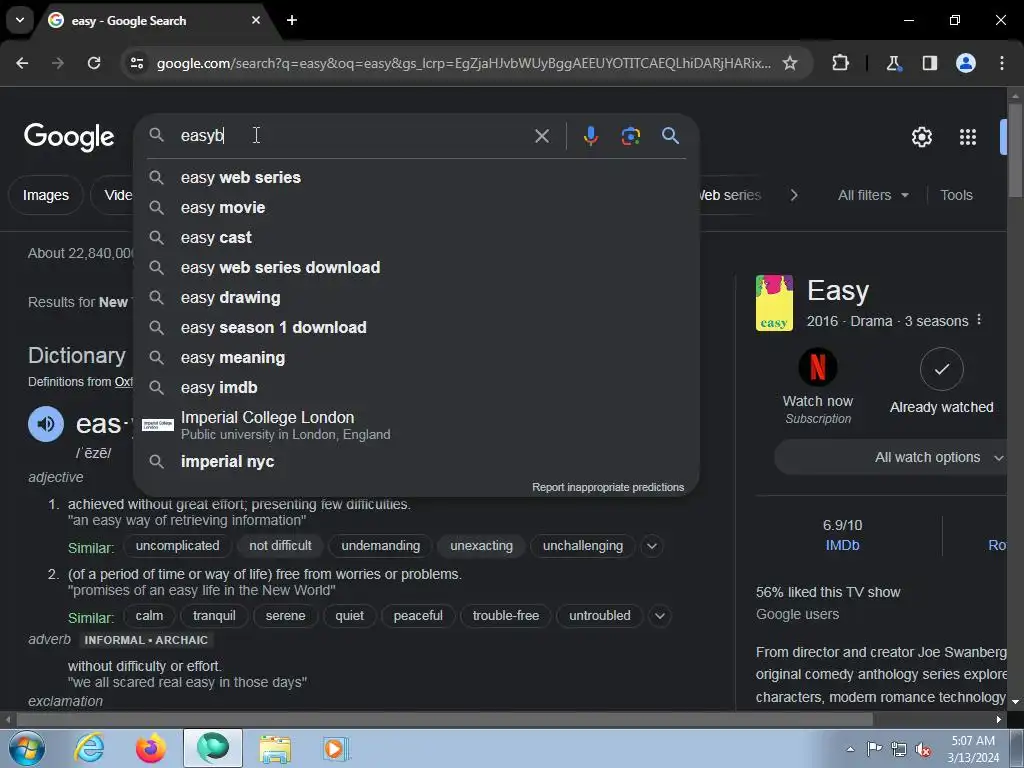Click the unchallenging synonym chip
Screen dimensions: 1024x768
click(583, 545)
